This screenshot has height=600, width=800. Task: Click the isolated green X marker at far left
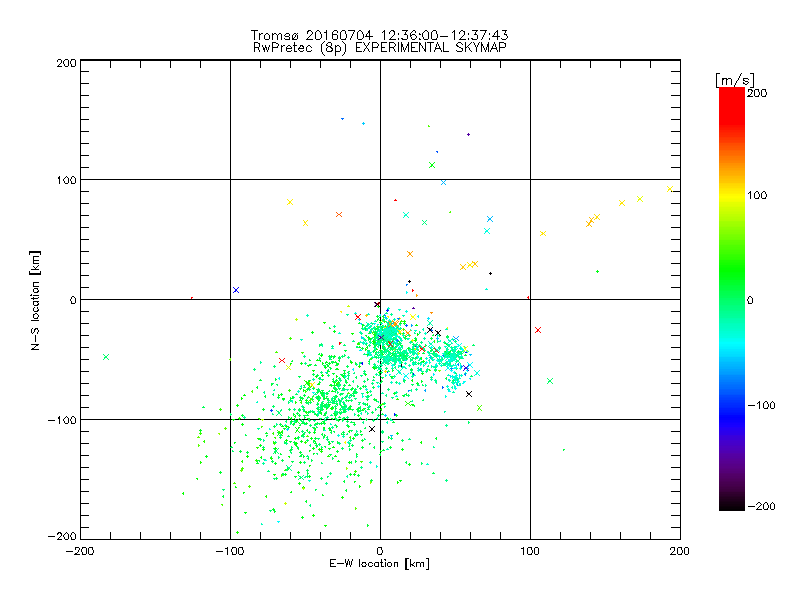pos(106,357)
